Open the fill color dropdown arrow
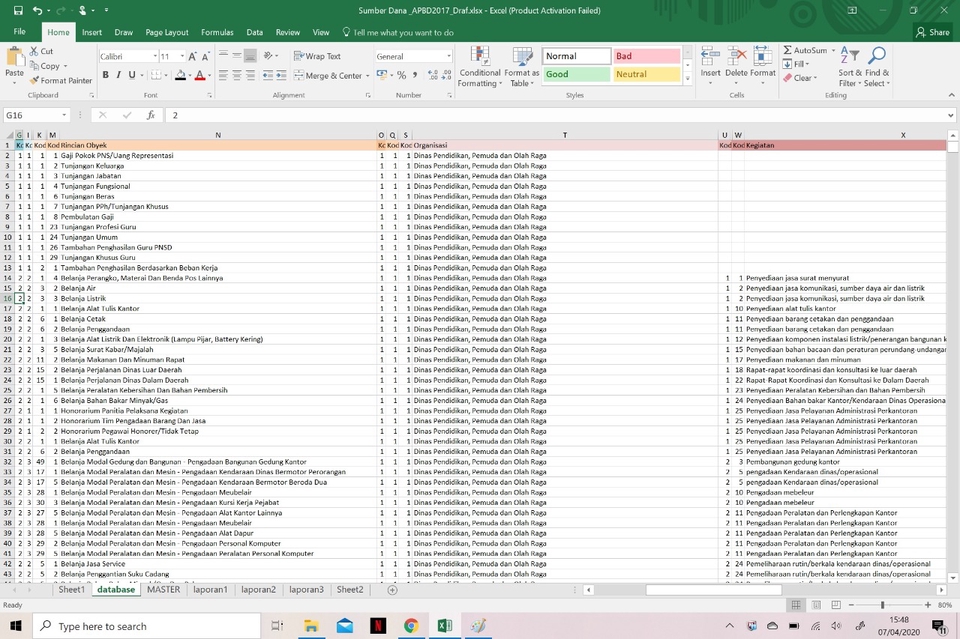Viewport: 960px width, 639px height. pyautogui.click(x=190, y=76)
